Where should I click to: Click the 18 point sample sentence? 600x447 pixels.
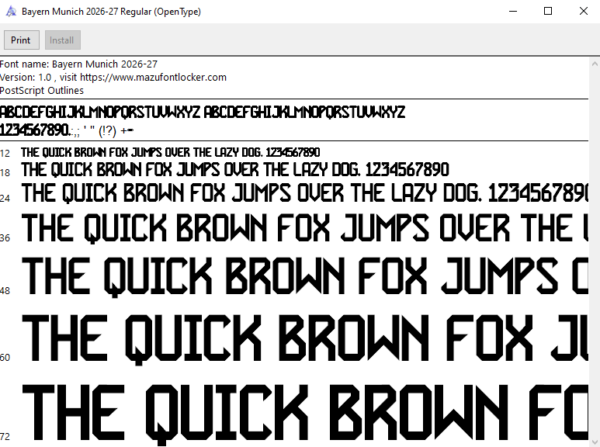click(x=235, y=170)
